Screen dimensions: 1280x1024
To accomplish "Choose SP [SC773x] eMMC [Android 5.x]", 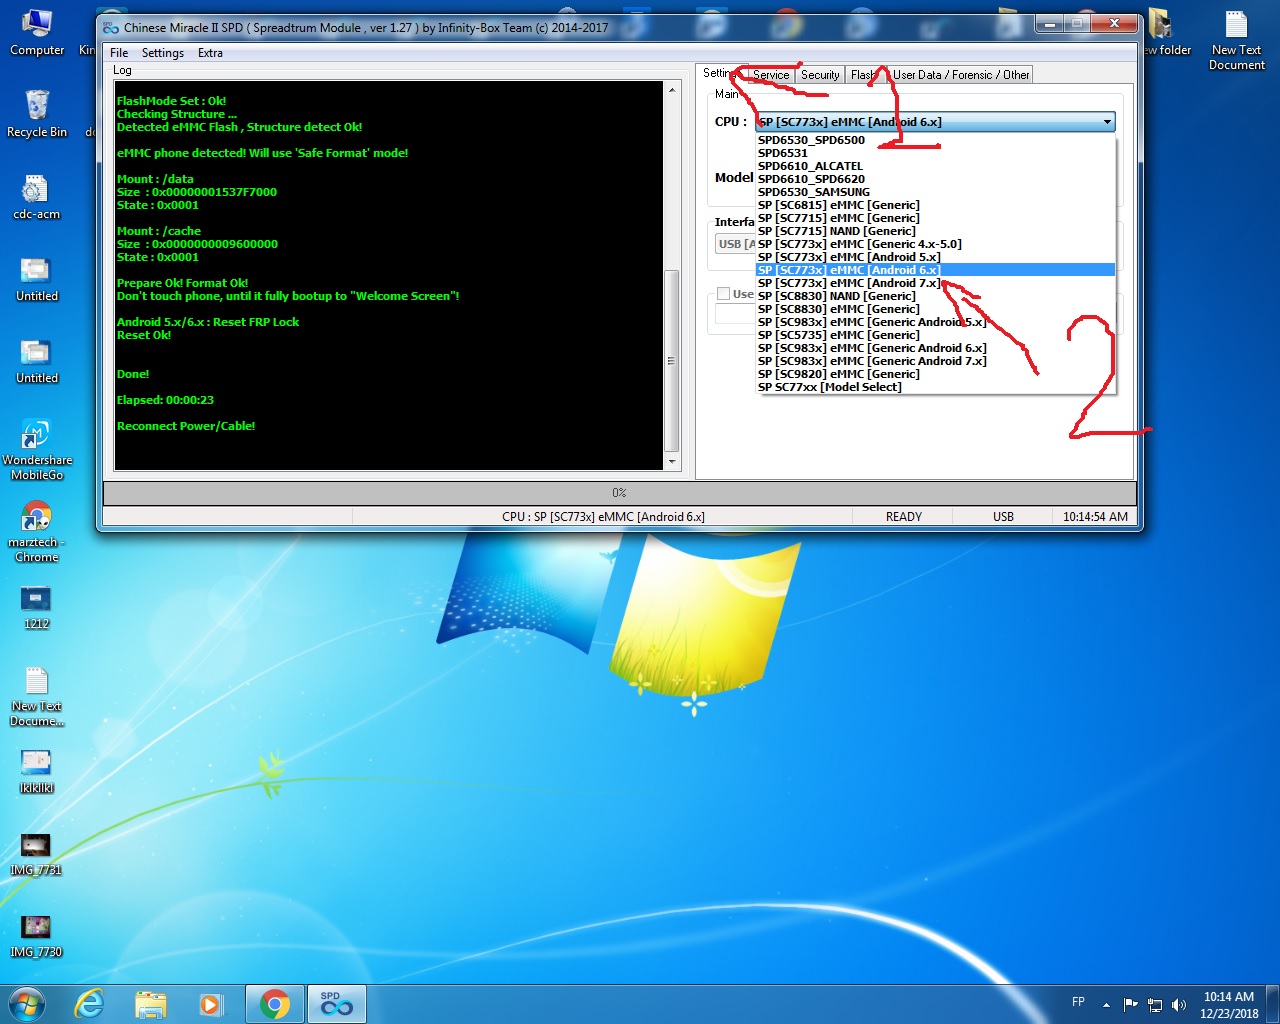I will coord(935,257).
